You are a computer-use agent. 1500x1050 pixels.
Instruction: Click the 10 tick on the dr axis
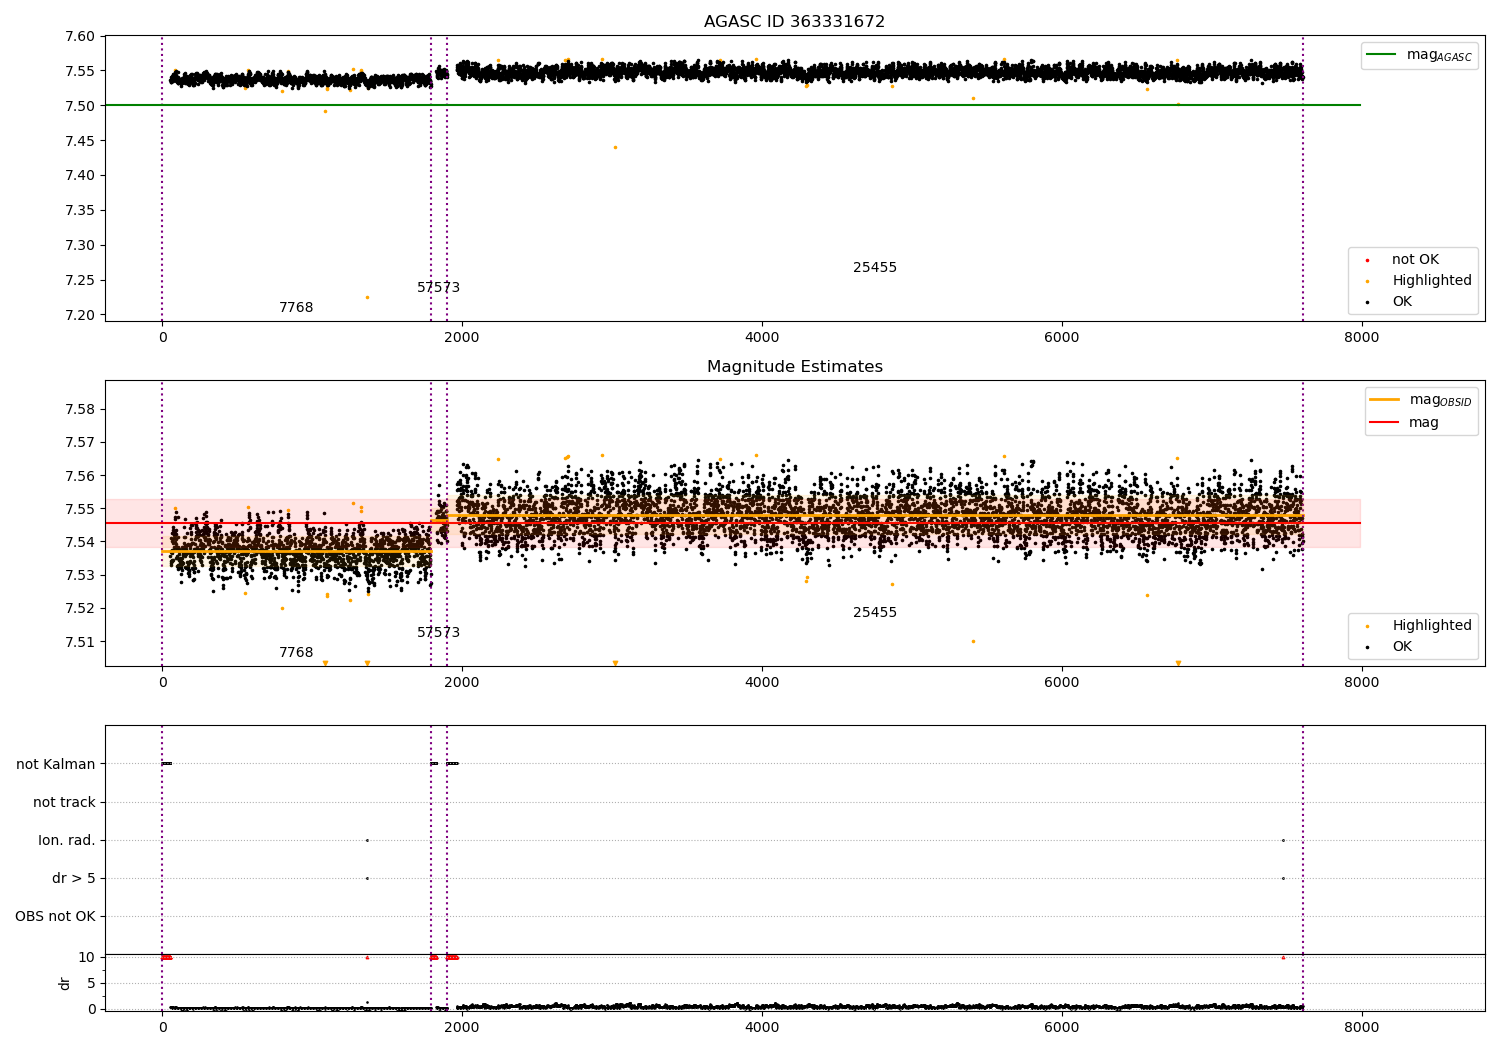point(87,958)
